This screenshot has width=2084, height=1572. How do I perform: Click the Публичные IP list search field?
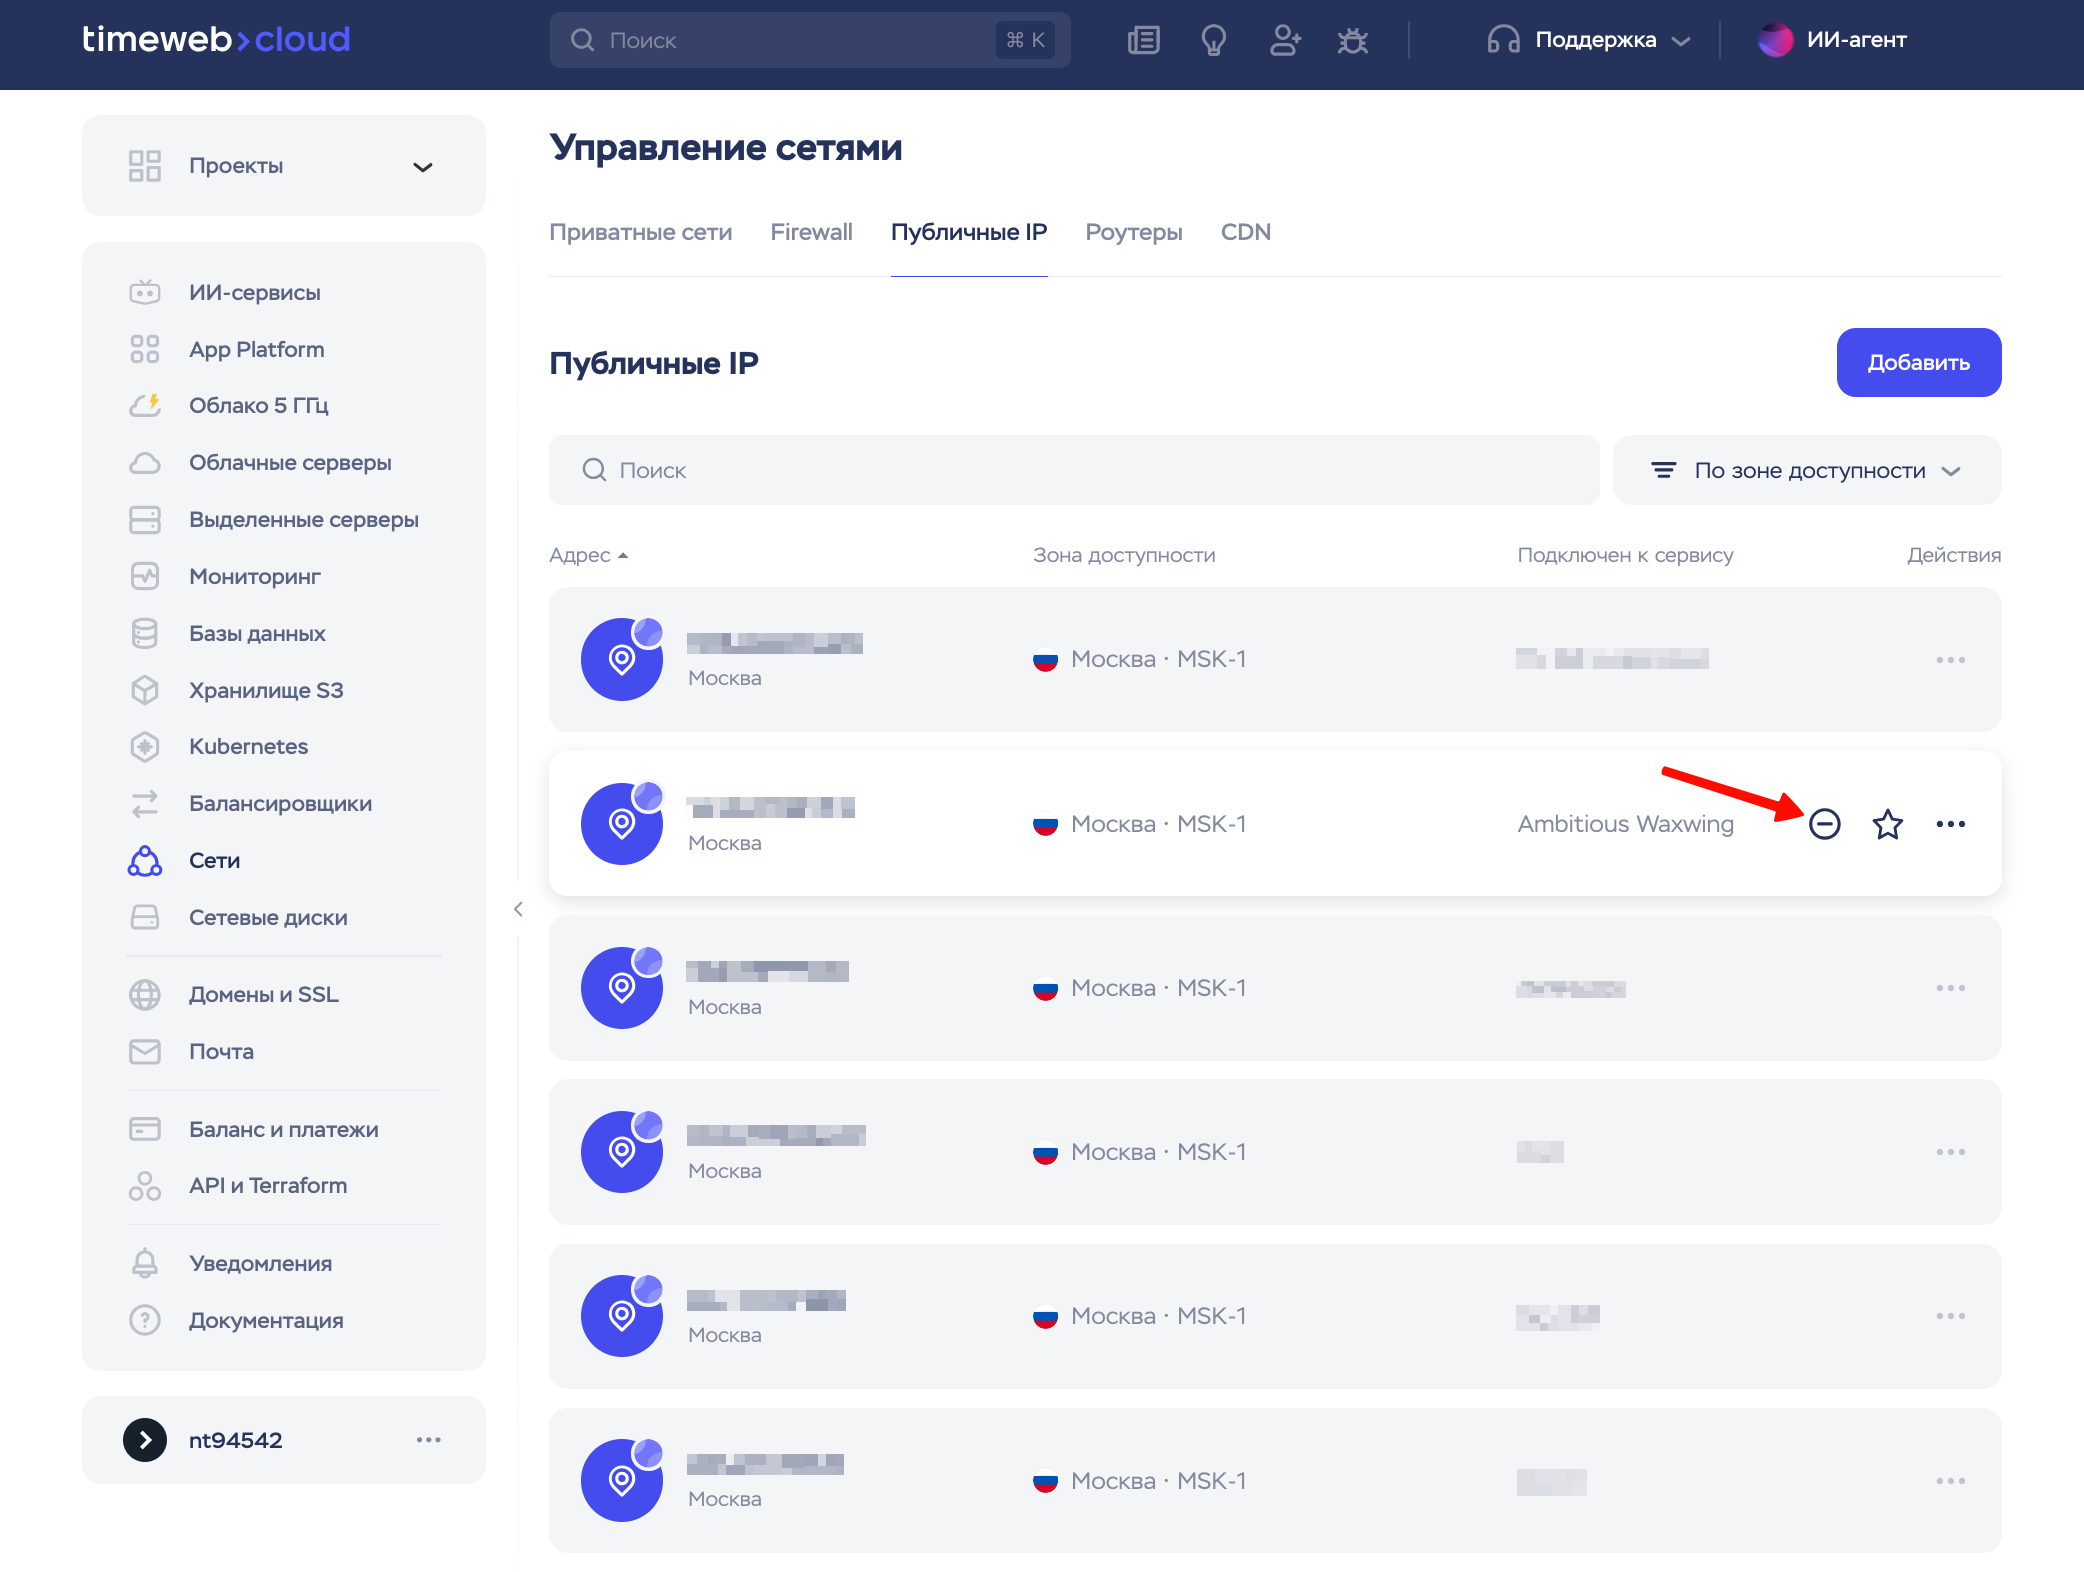[x=1074, y=470]
